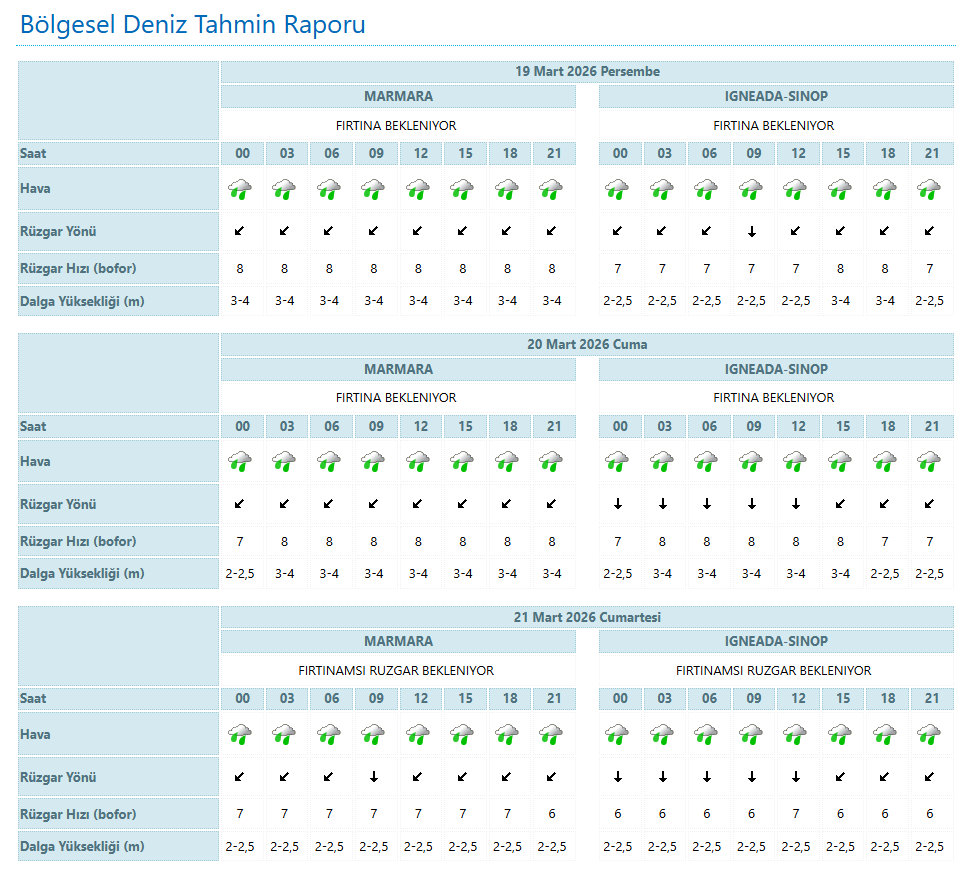Click hour 21 header in 20 Mart Marmara
This screenshot has width=974, height=875.
click(x=554, y=427)
